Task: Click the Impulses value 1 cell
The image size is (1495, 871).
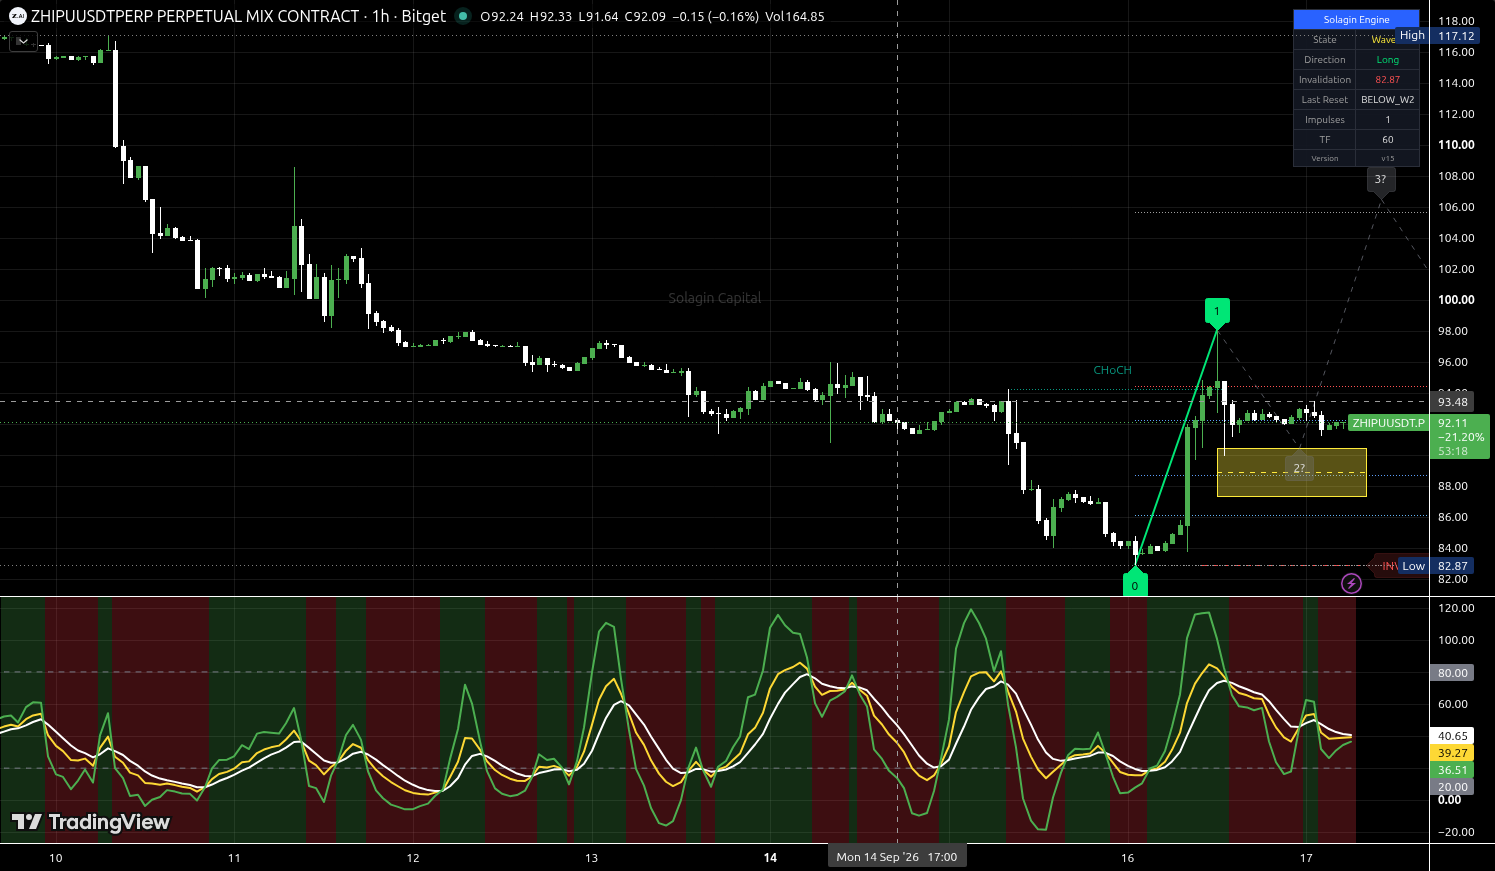Action: click(1387, 120)
